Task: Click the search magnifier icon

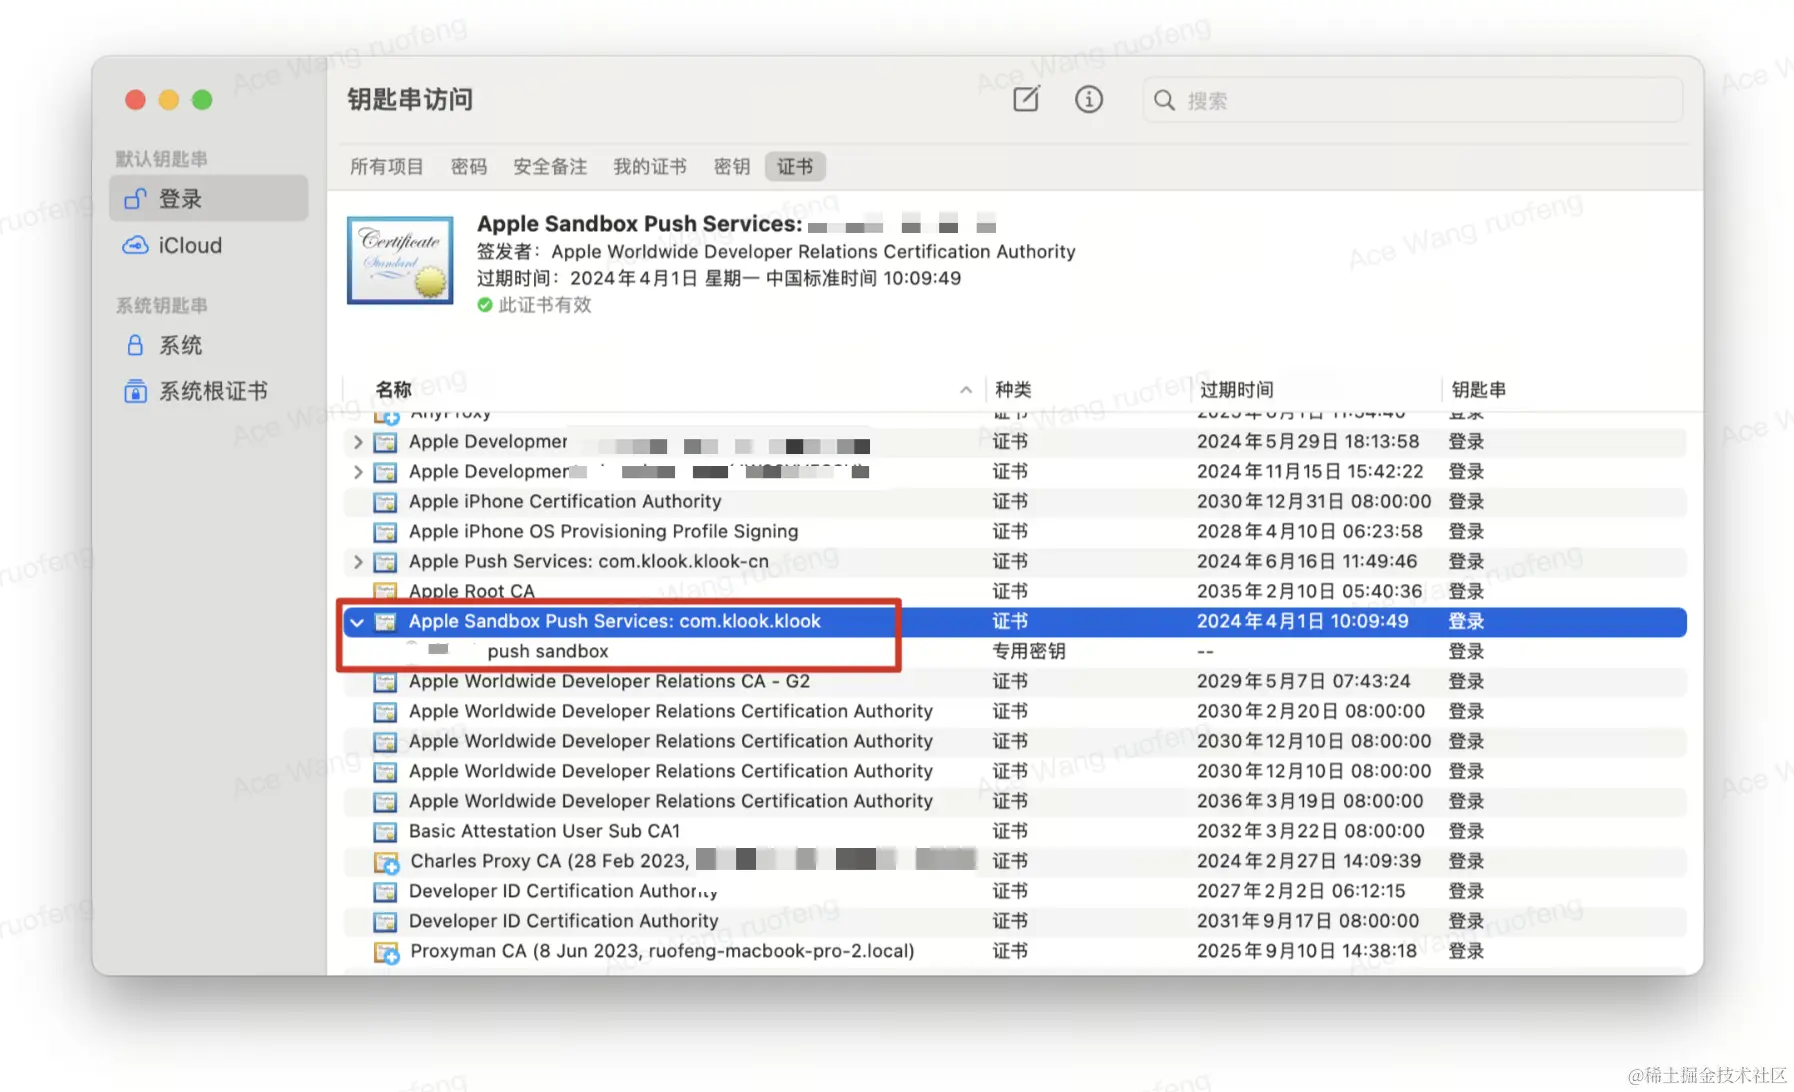Action: tap(1163, 100)
